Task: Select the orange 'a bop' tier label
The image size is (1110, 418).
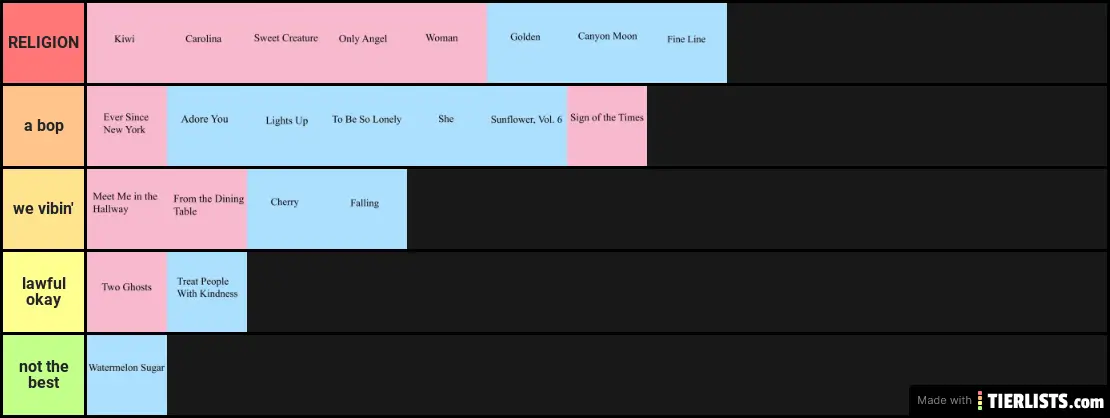Action: [43, 126]
